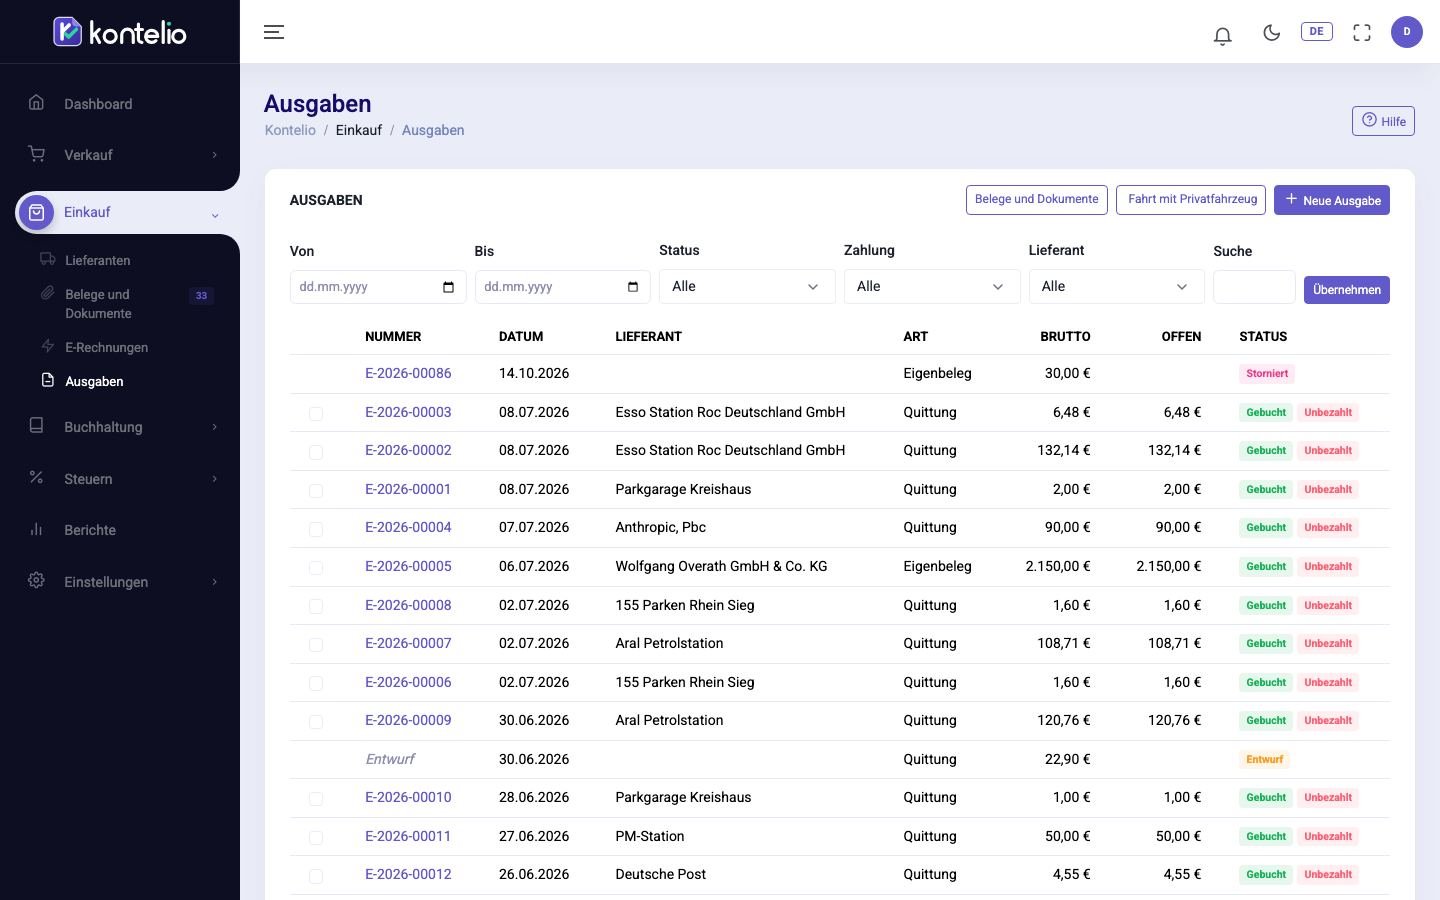Tick the checkbox for E-2026-00003
Image resolution: width=1440 pixels, height=900 pixels.
pyautogui.click(x=316, y=413)
